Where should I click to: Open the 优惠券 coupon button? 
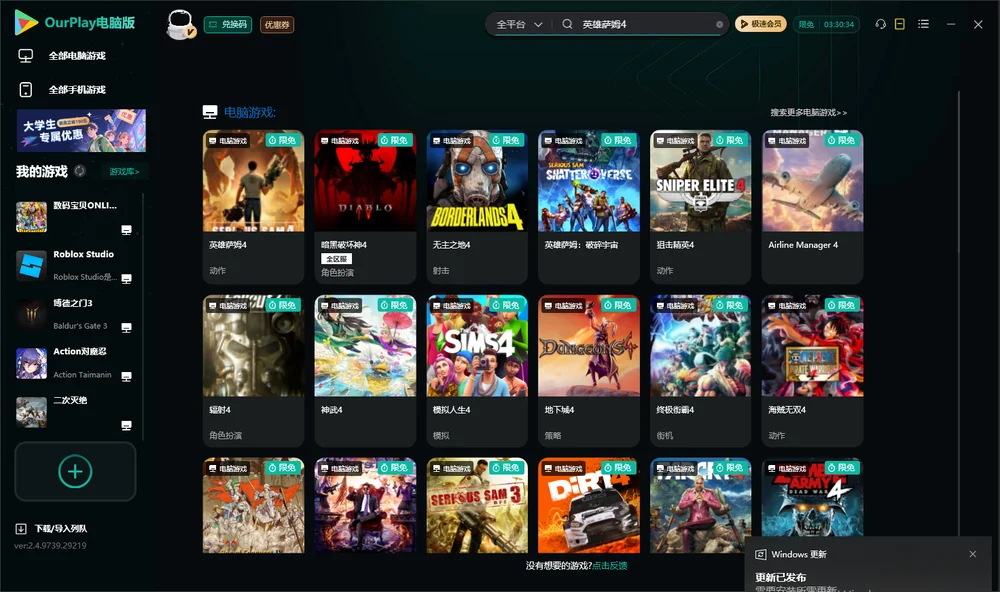(x=277, y=25)
